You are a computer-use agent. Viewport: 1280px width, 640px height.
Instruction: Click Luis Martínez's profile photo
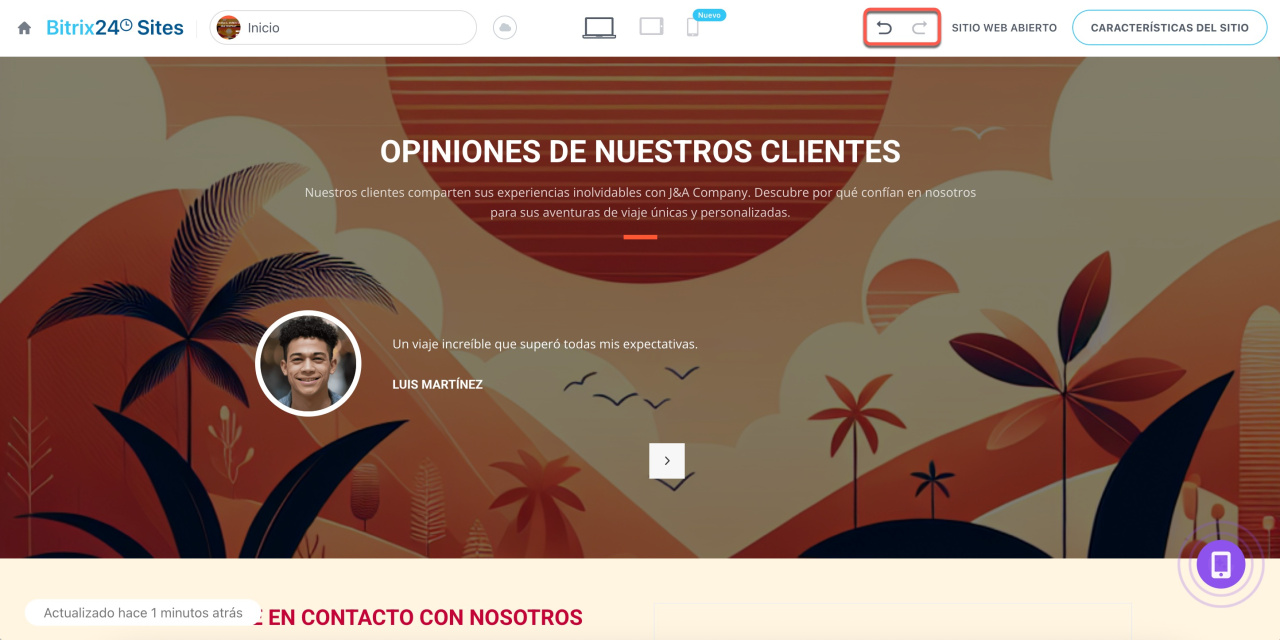(308, 363)
